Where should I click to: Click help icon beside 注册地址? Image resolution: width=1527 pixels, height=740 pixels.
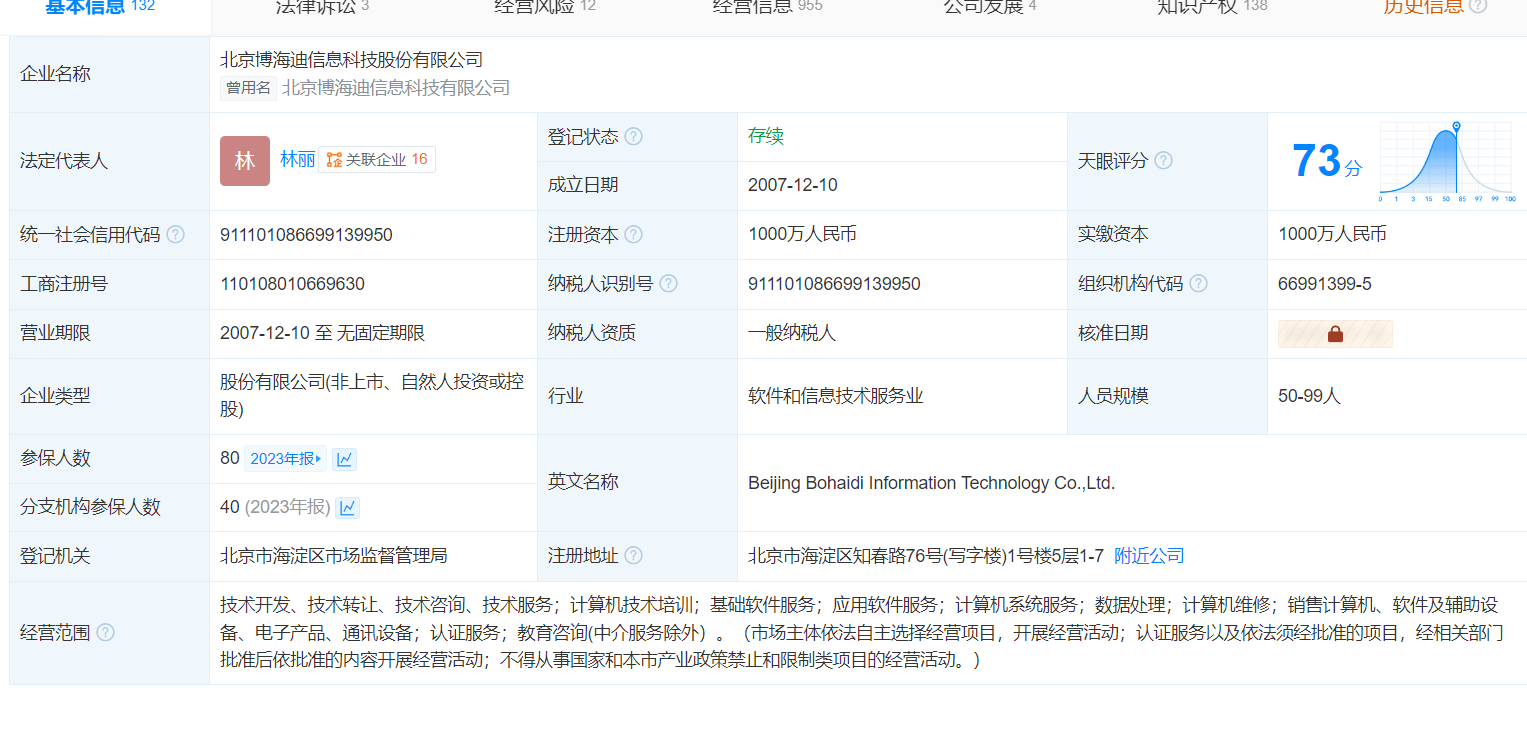633,556
